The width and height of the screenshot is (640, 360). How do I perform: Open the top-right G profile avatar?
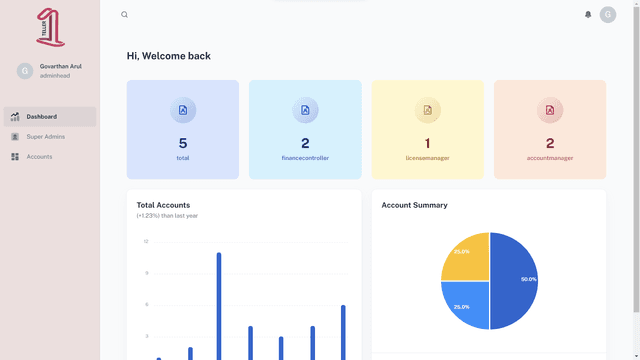tap(607, 15)
